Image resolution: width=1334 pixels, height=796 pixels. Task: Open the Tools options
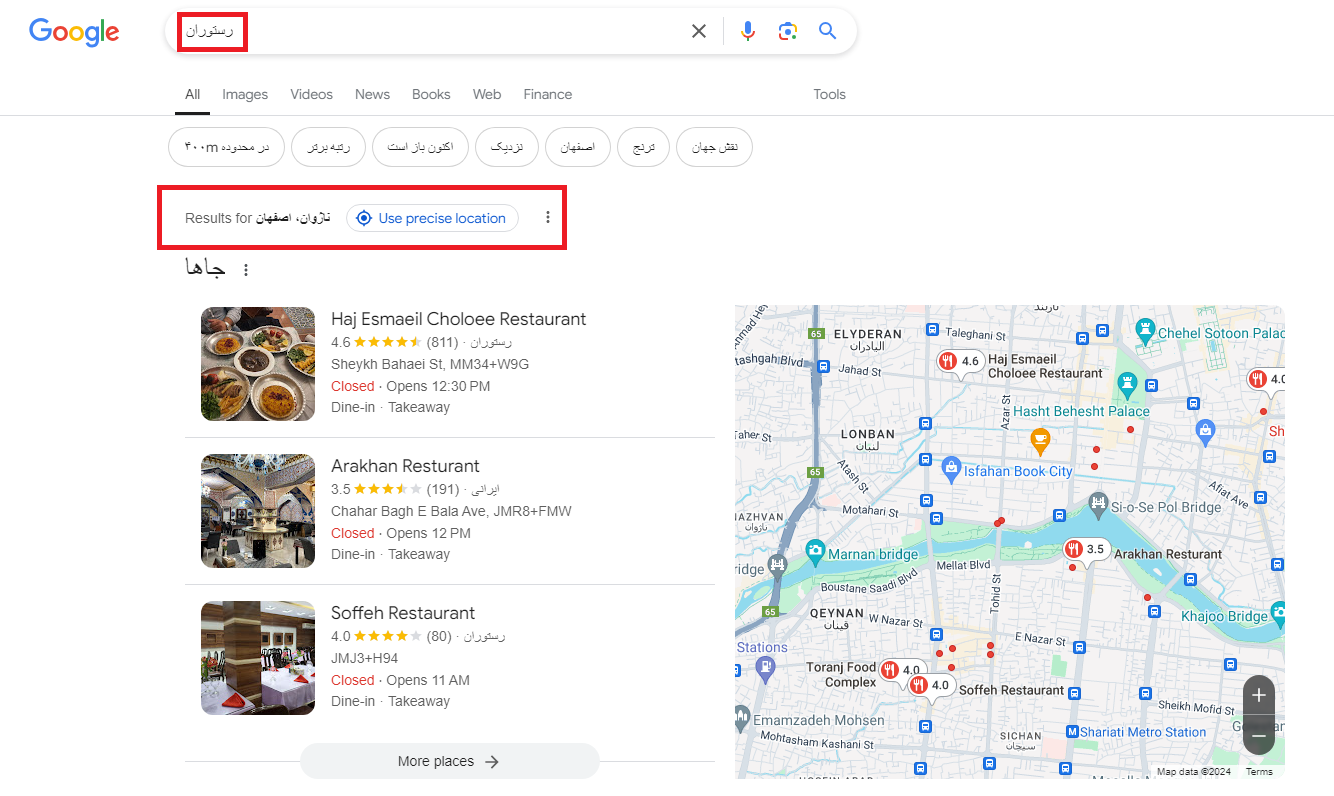(x=829, y=94)
